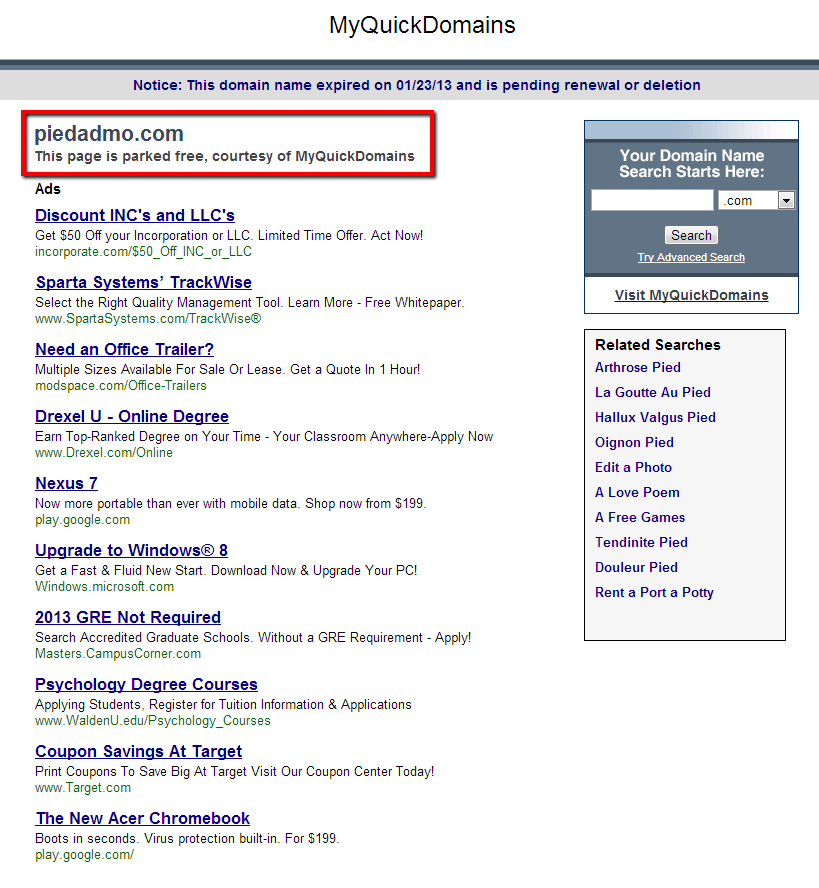Click the Related Searches heading
The image size is (819, 888).
coord(658,345)
